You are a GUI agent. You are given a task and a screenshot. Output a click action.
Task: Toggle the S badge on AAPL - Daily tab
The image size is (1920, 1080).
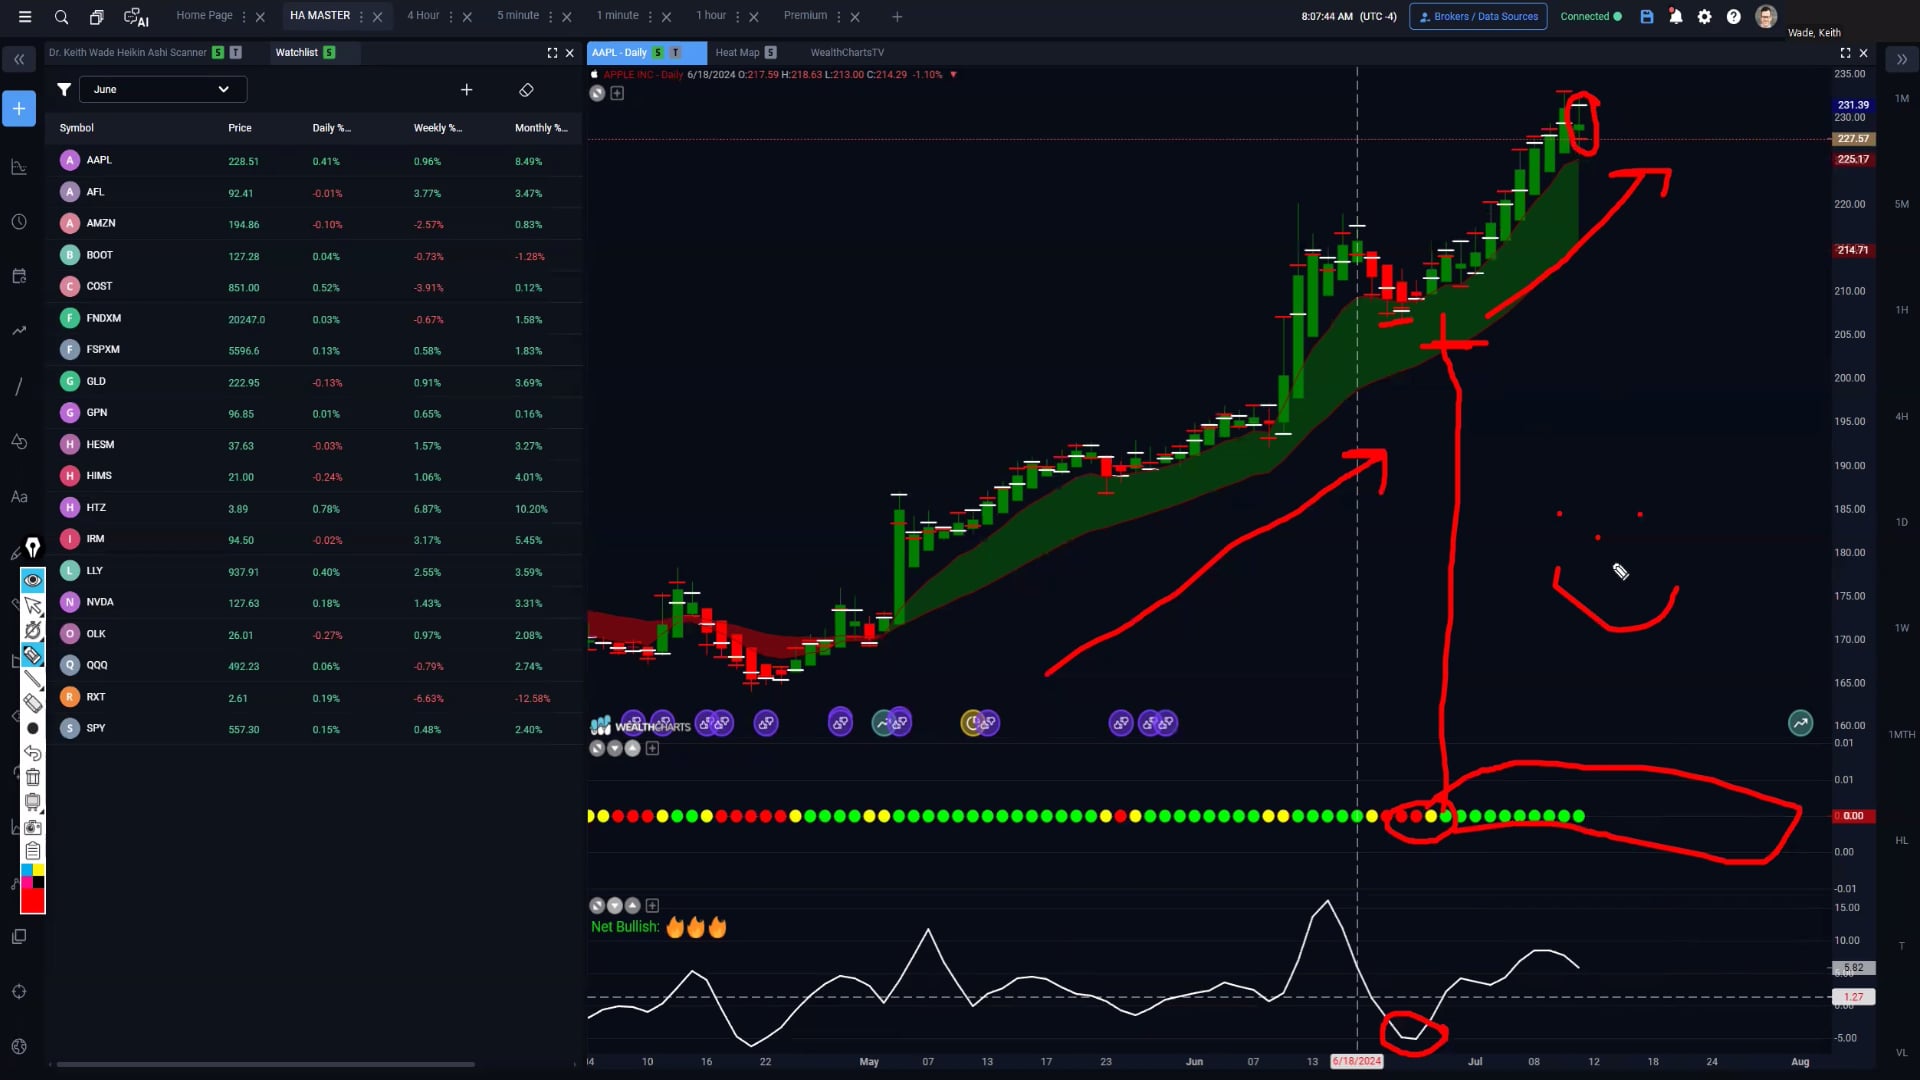coord(658,53)
